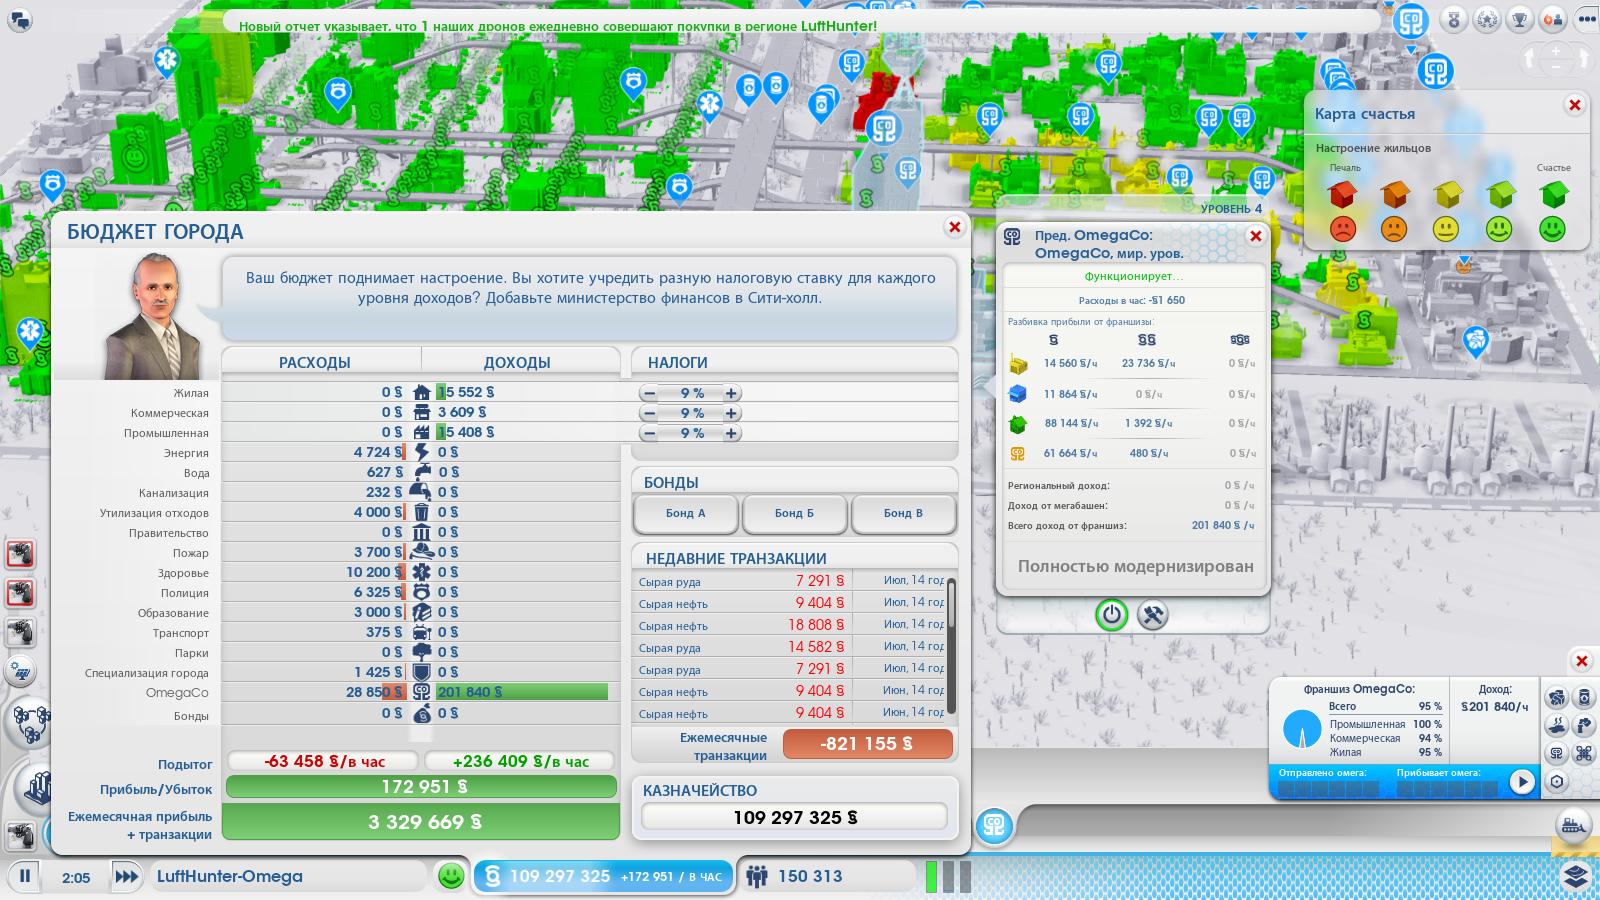Close the Карта счастья legend panel
The height and width of the screenshot is (900, 1600).
click(1575, 105)
